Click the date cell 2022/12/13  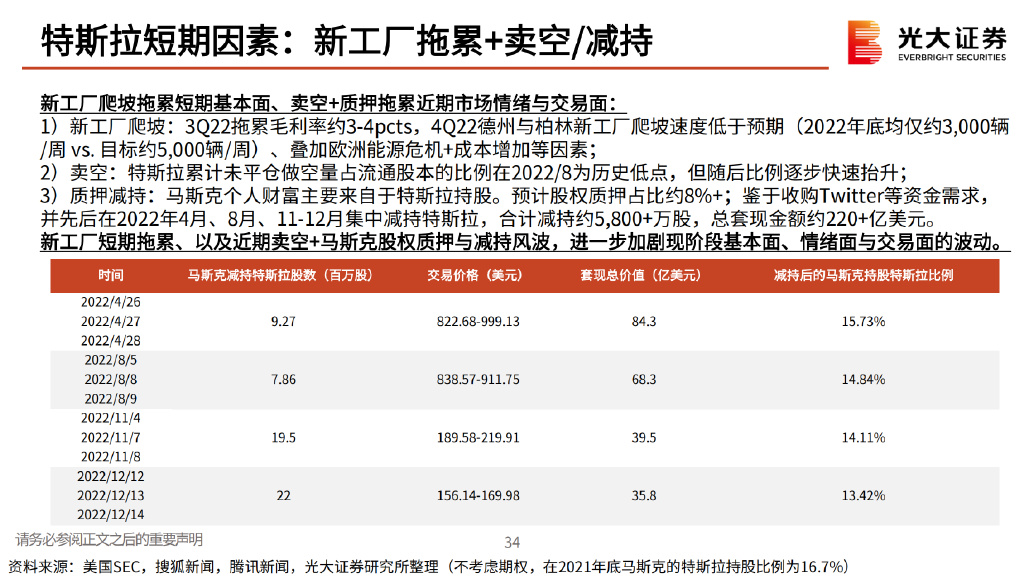[x=110, y=496]
